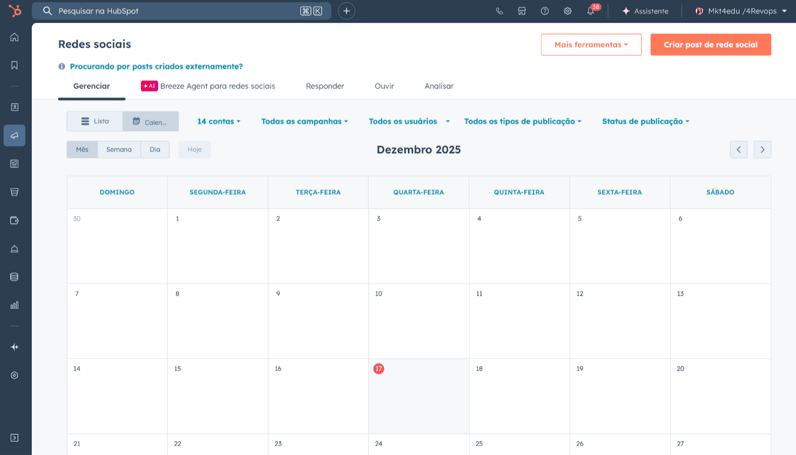Click the QUINTA-FEIRA column header
The image size is (796, 455).
(x=519, y=192)
